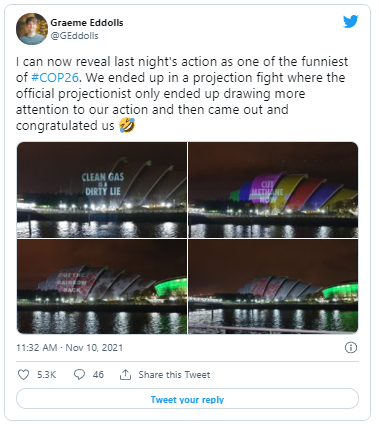Open the bottom-right night river photo
This screenshot has height=427, width=379.
(x=273, y=286)
